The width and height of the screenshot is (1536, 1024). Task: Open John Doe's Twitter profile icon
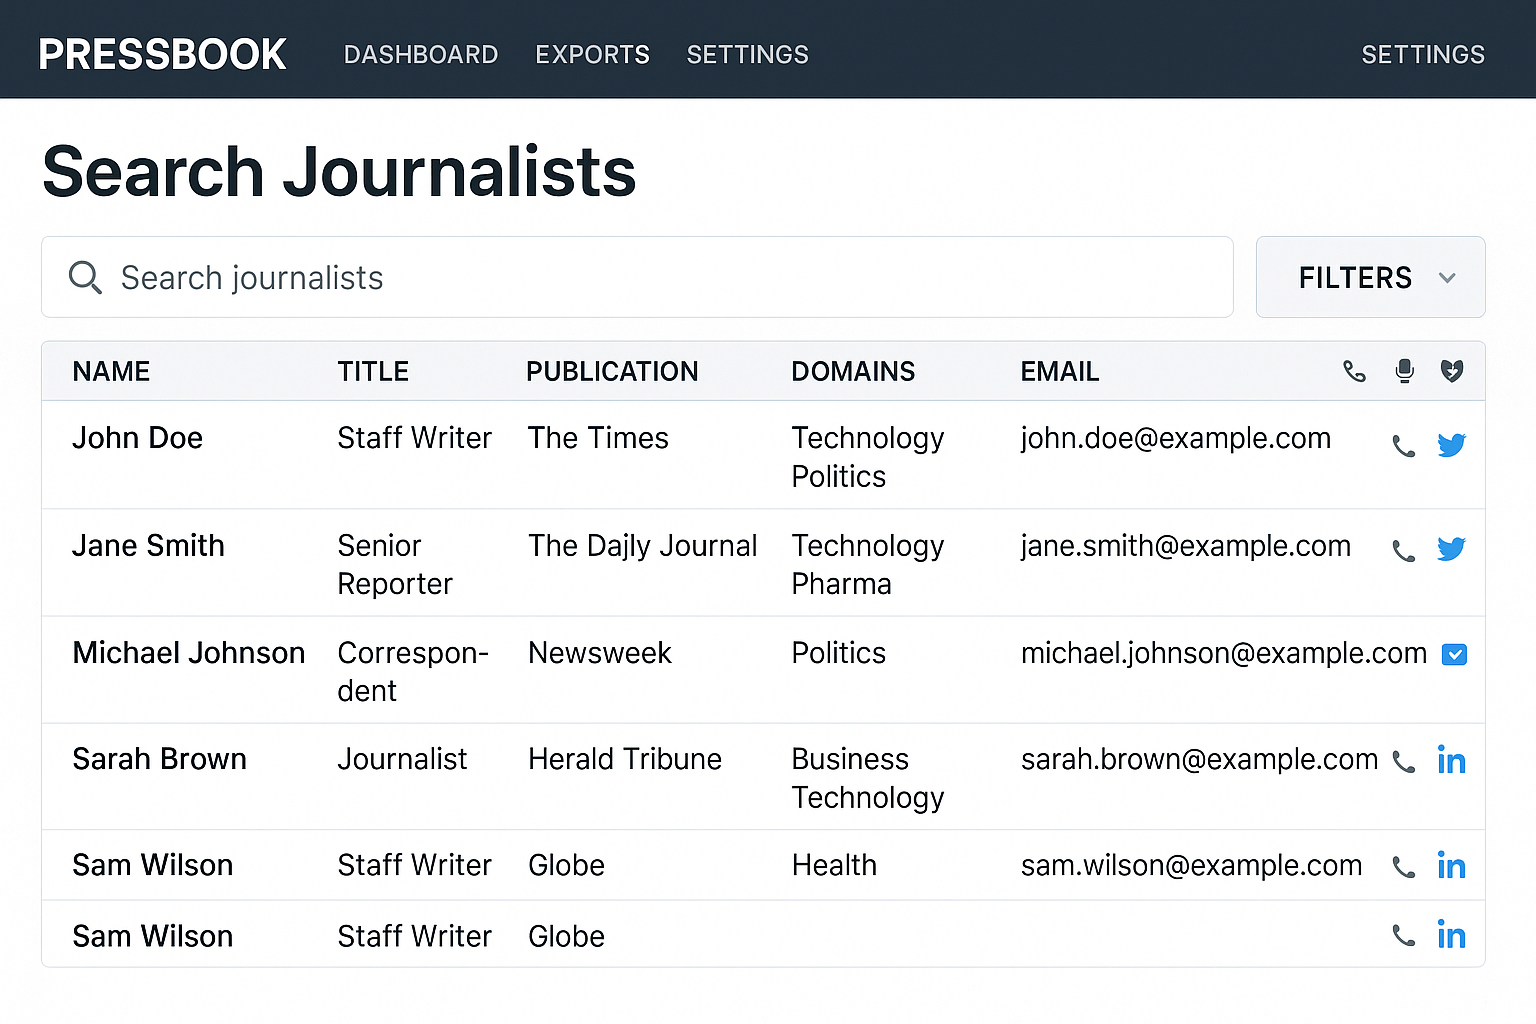(1452, 445)
